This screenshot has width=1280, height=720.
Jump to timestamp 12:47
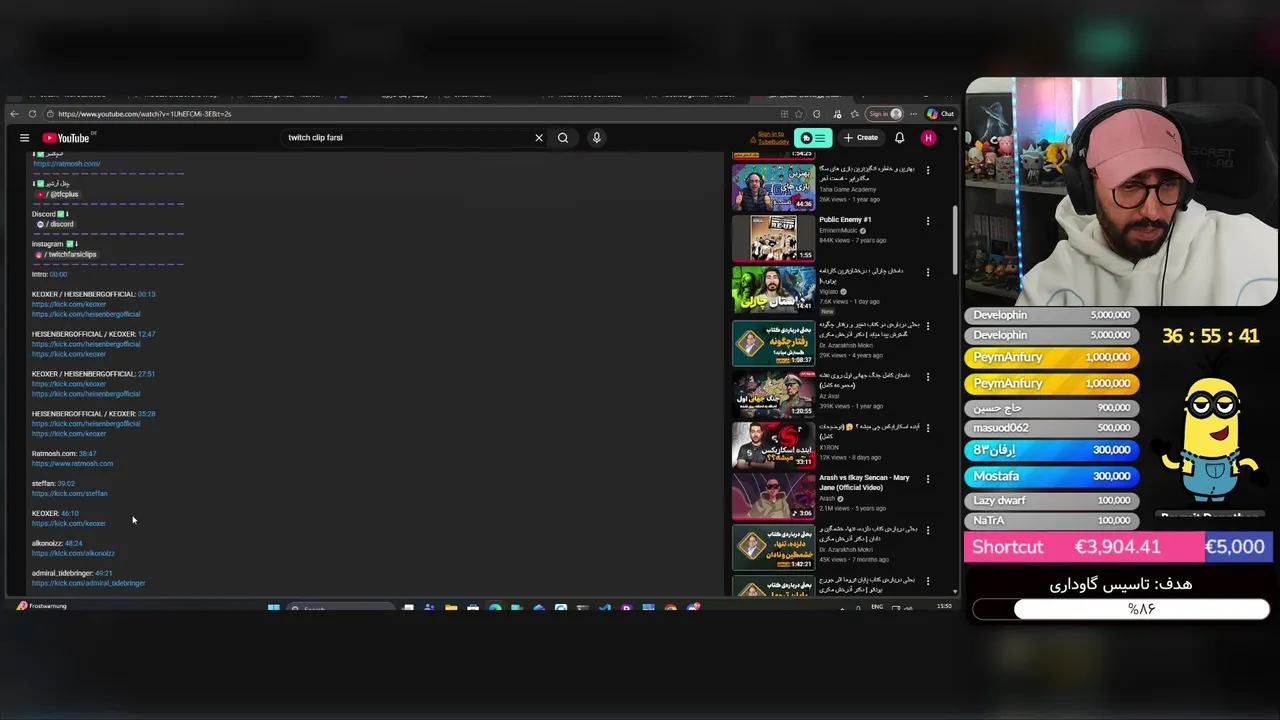tap(146, 334)
